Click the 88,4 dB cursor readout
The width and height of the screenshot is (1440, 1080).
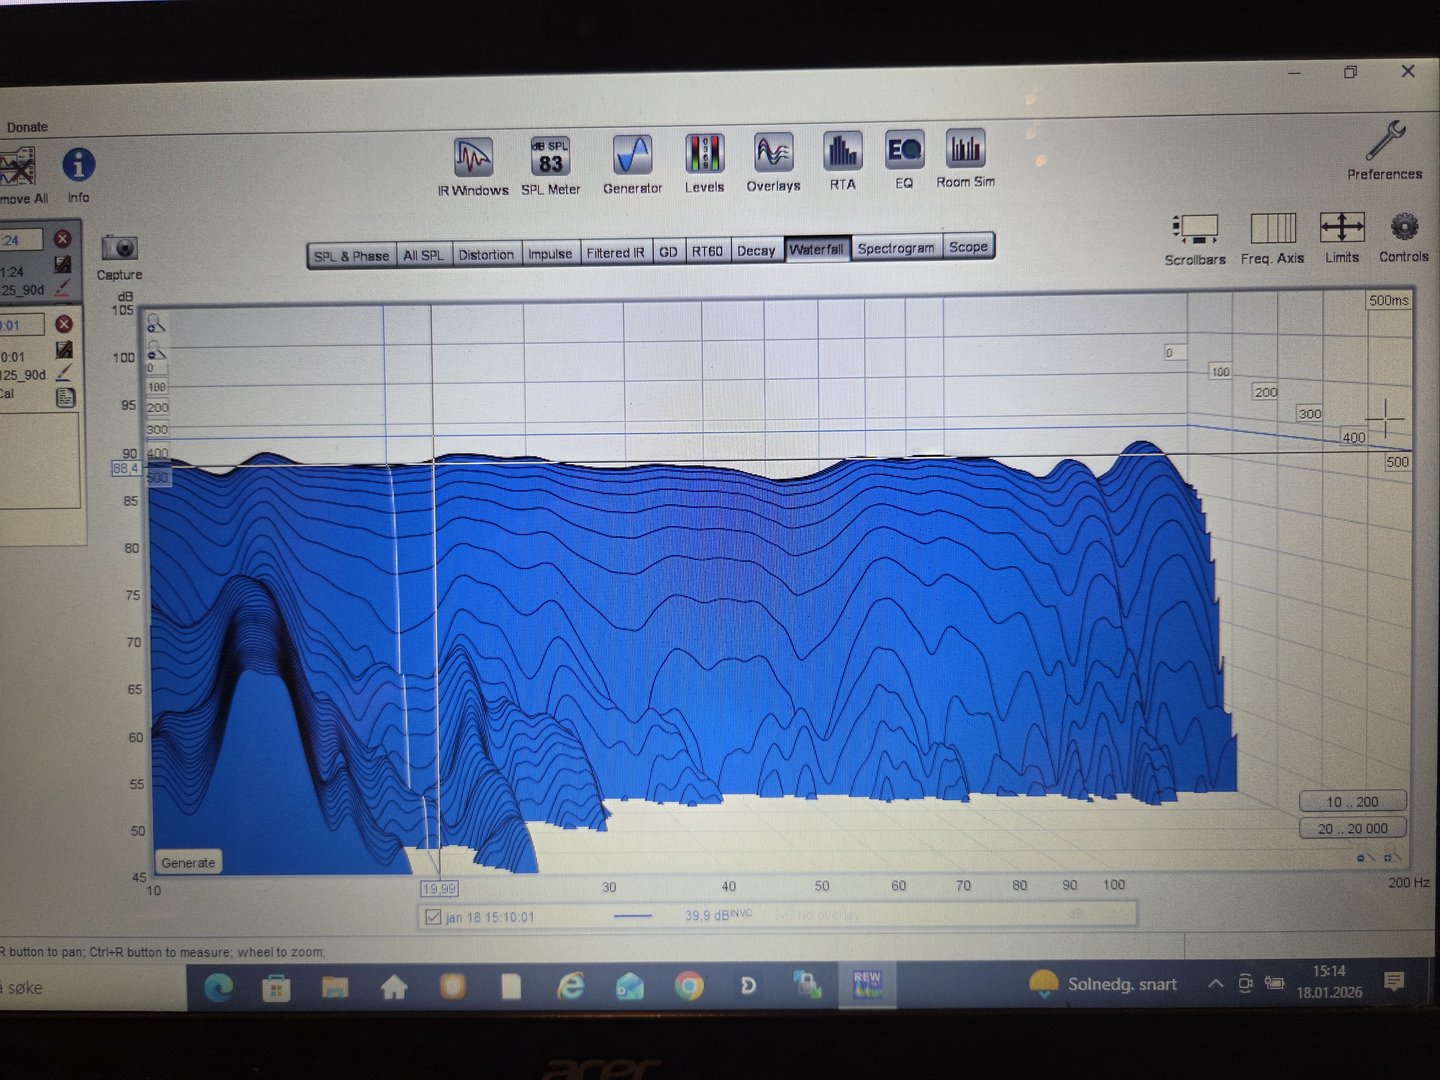[126, 468]
